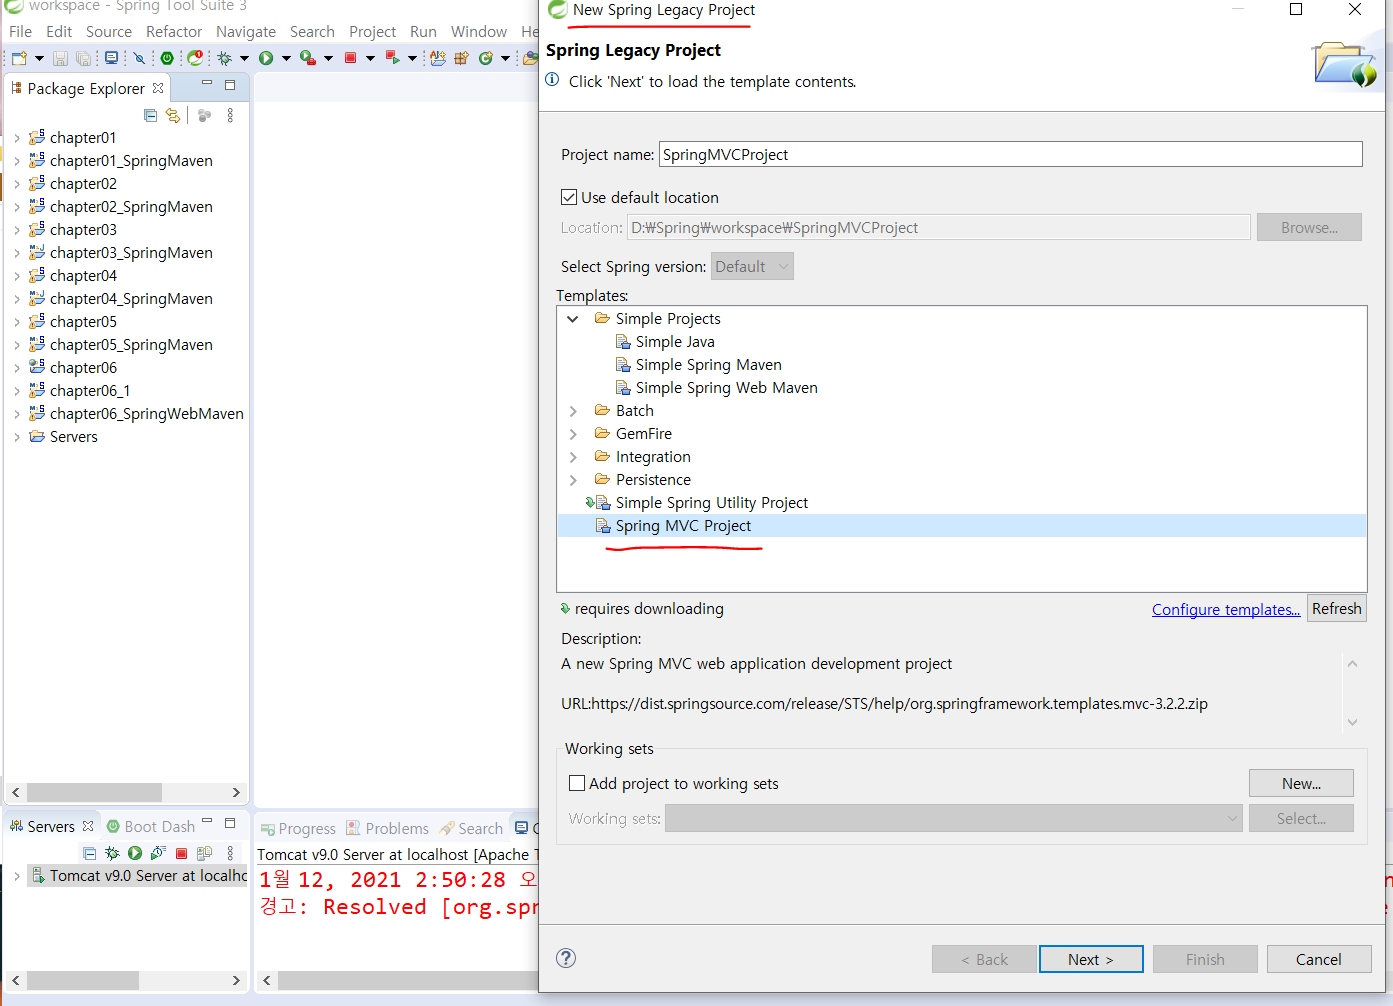Stop the server red icon in Servers view
Screen dimensions: 1393x1006
[x=181, y=853]
